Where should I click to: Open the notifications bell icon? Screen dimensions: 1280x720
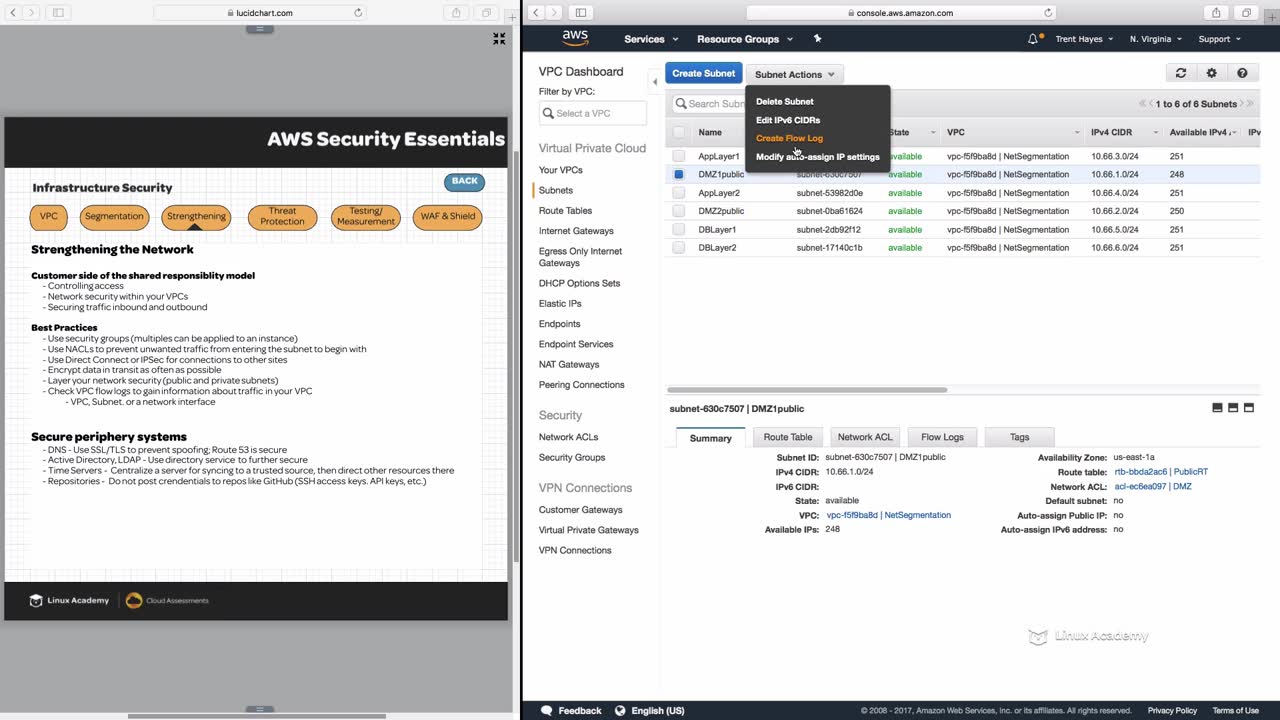click(x=1033, y=39)
